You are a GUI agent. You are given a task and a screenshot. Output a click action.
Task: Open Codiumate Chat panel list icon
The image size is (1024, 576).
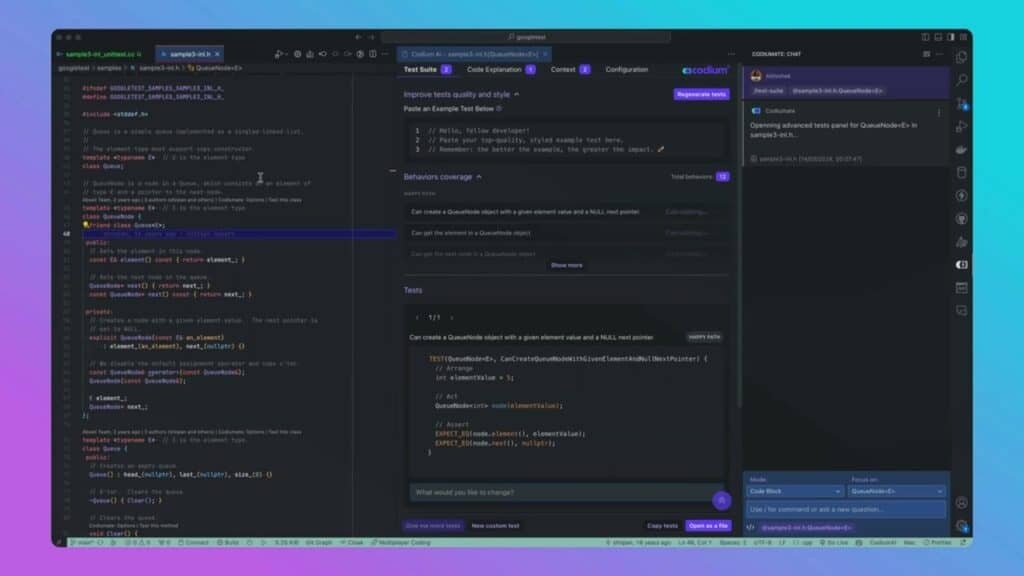[x=926, y=54]
